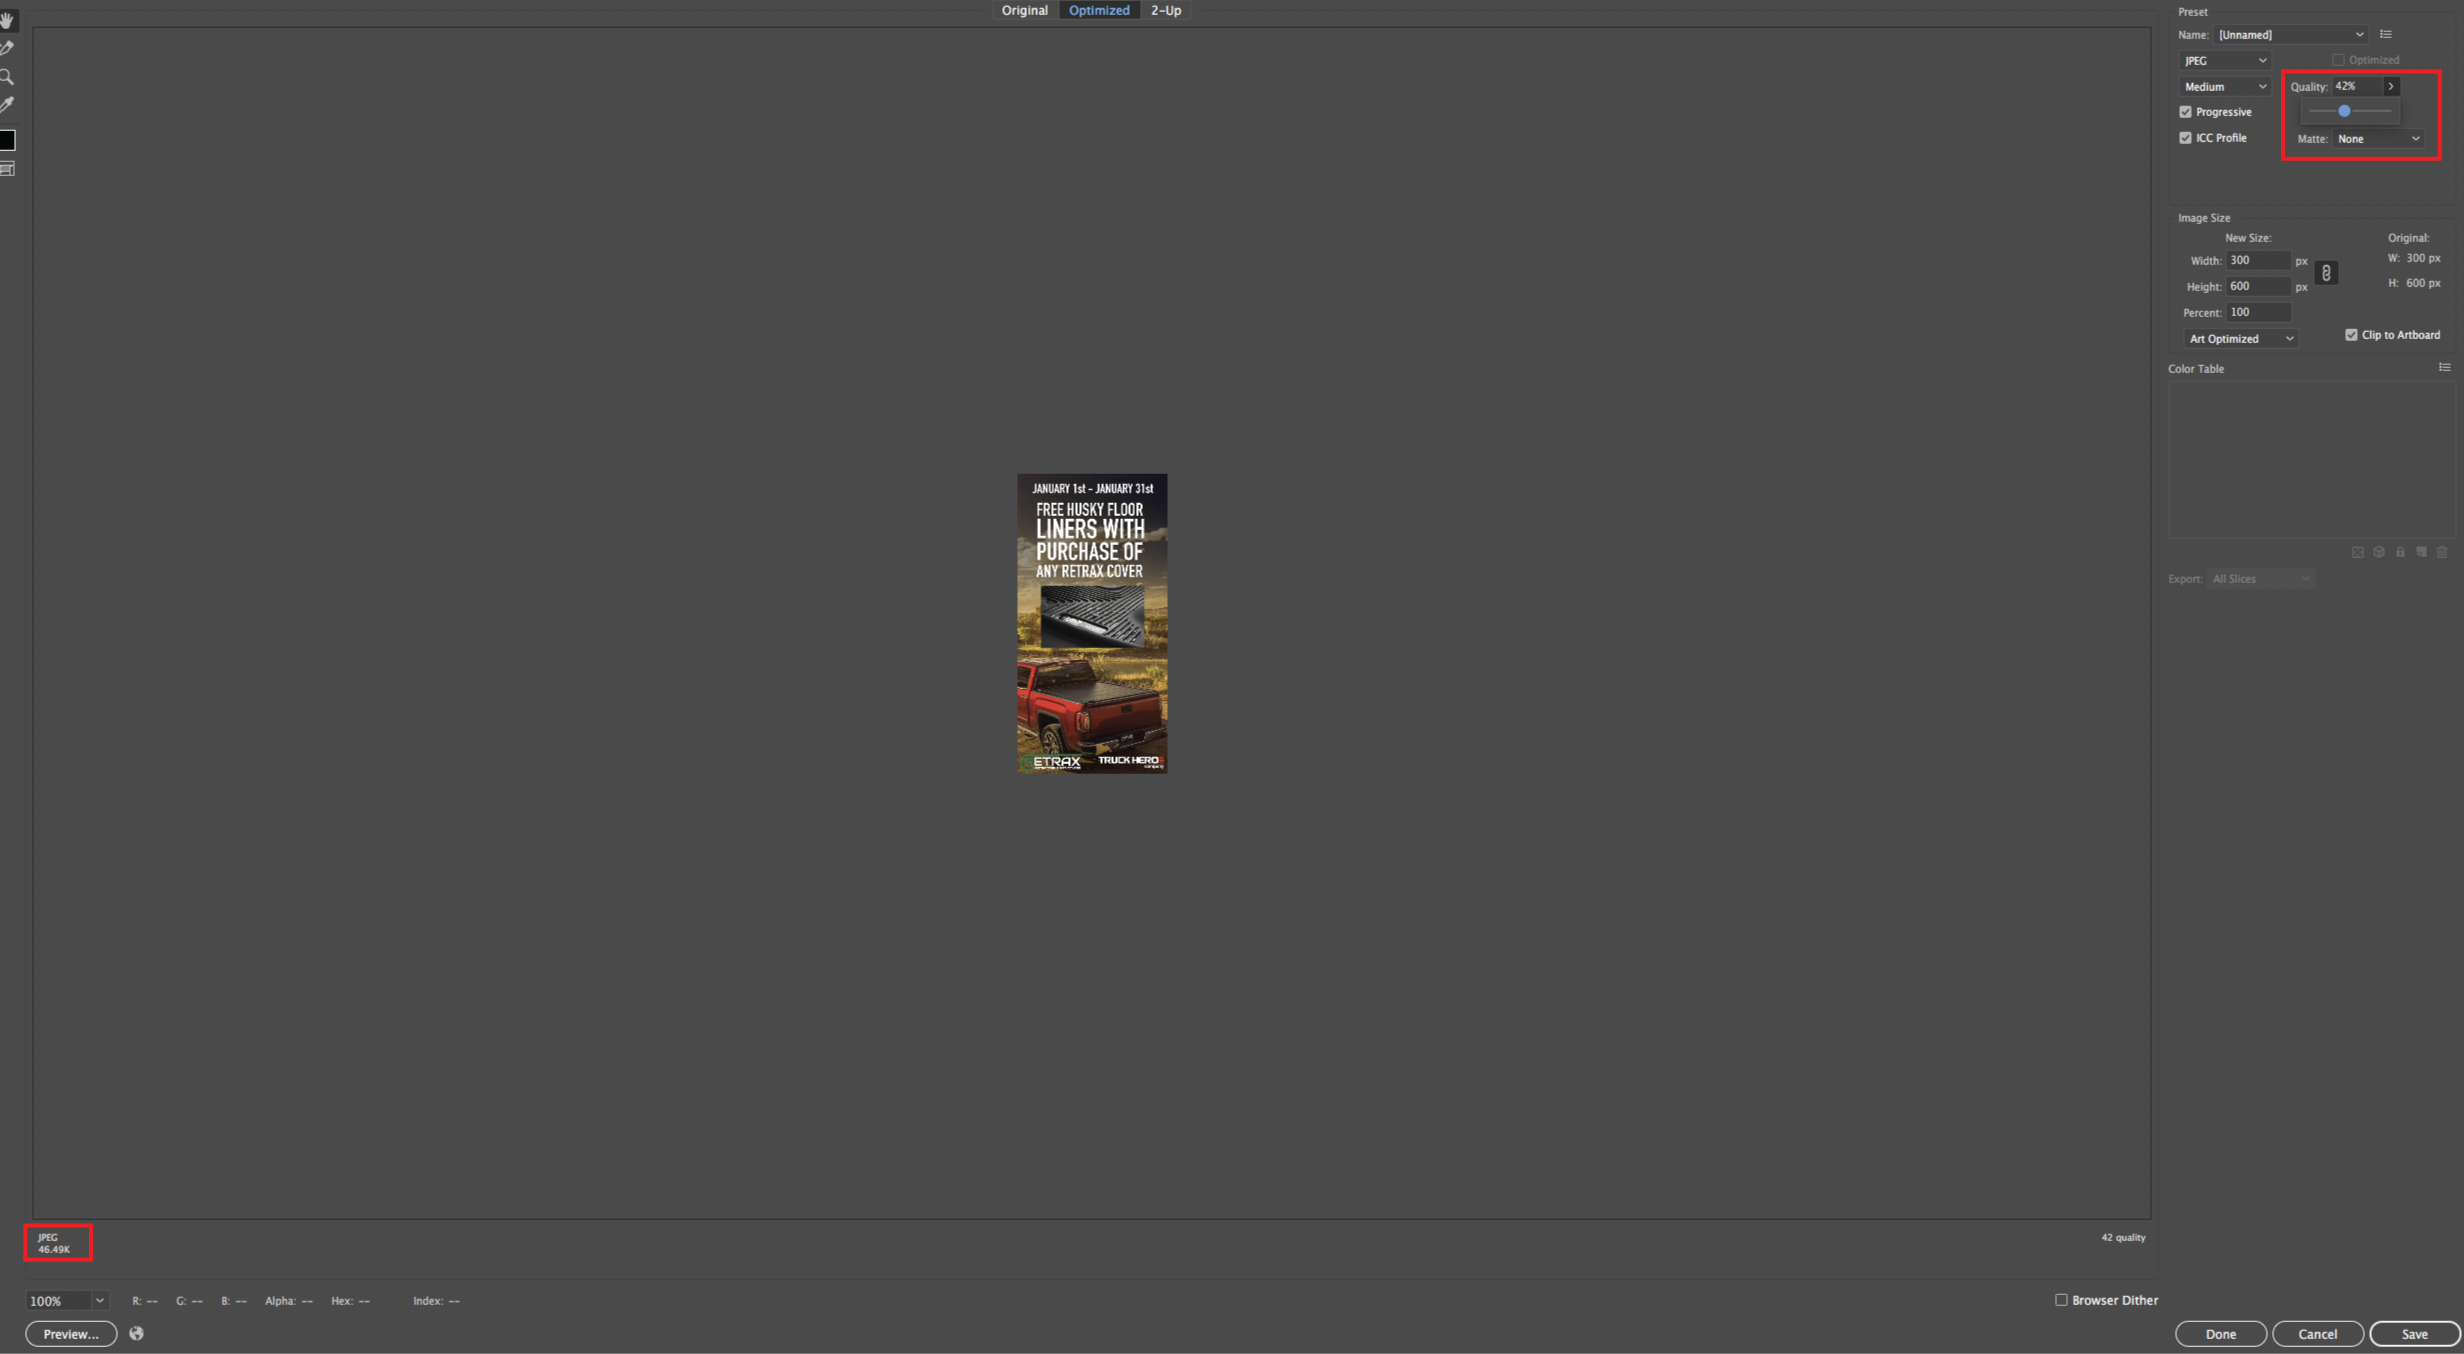This screenshot has width=2464, height=1354.
Task: Click the Height input field
Action: [2258, 286]
